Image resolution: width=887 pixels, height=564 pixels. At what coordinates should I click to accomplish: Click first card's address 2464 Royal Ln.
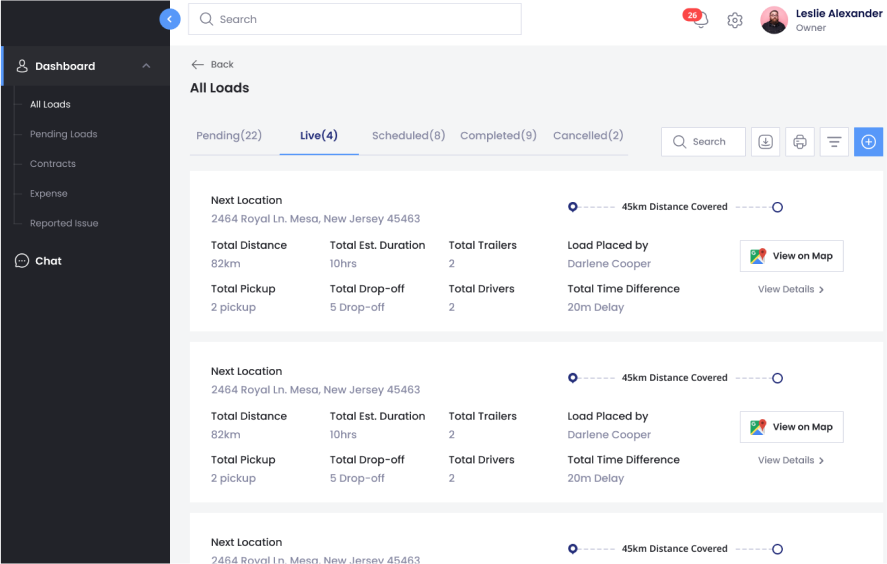tap(316, 218)
